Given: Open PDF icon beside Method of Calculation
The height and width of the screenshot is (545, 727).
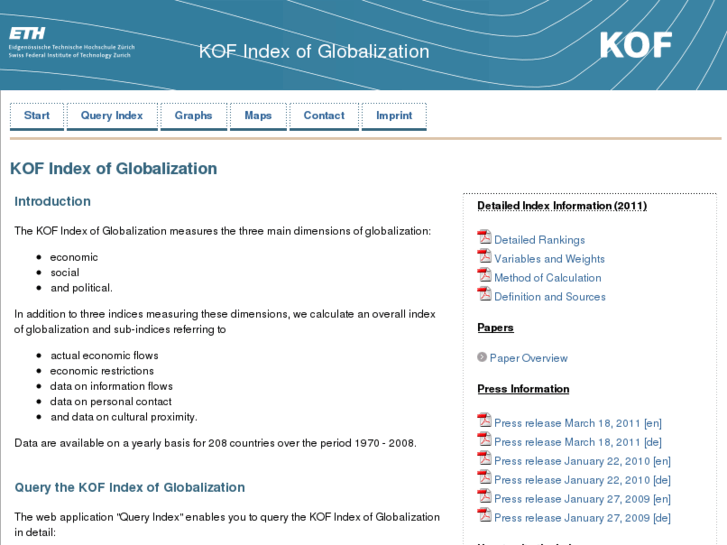Looking at the screenshot, I should point(485,275).
